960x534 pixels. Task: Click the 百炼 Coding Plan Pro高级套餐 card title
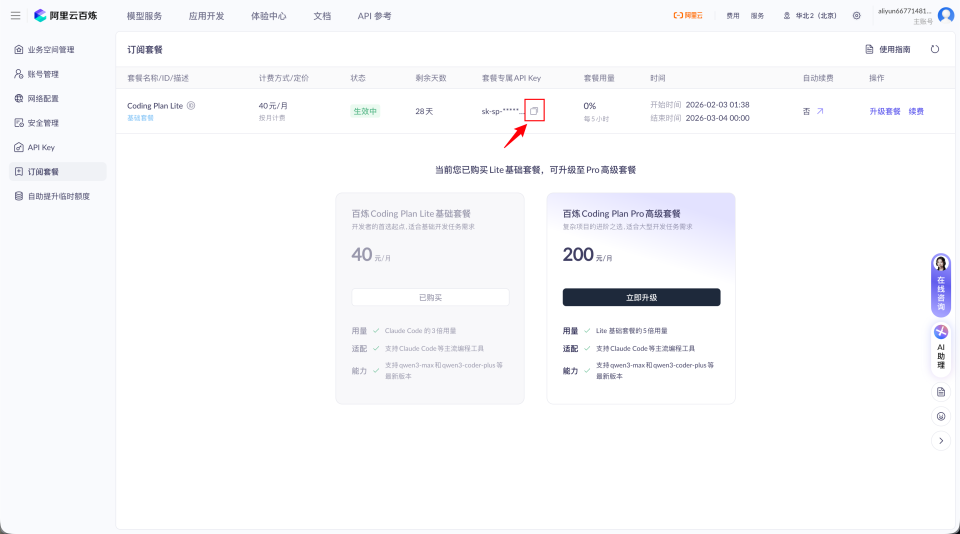[621, 214]
